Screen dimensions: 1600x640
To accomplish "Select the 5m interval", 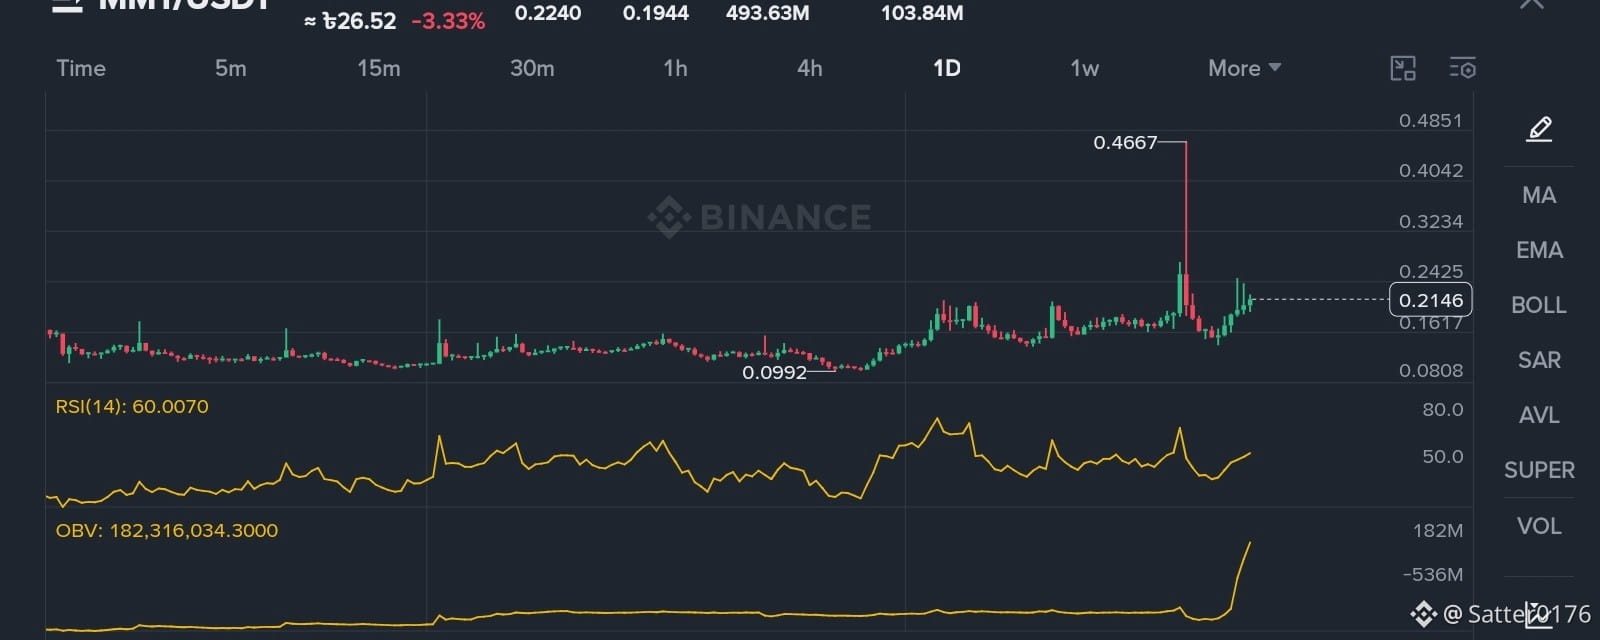I will point(230,68).
